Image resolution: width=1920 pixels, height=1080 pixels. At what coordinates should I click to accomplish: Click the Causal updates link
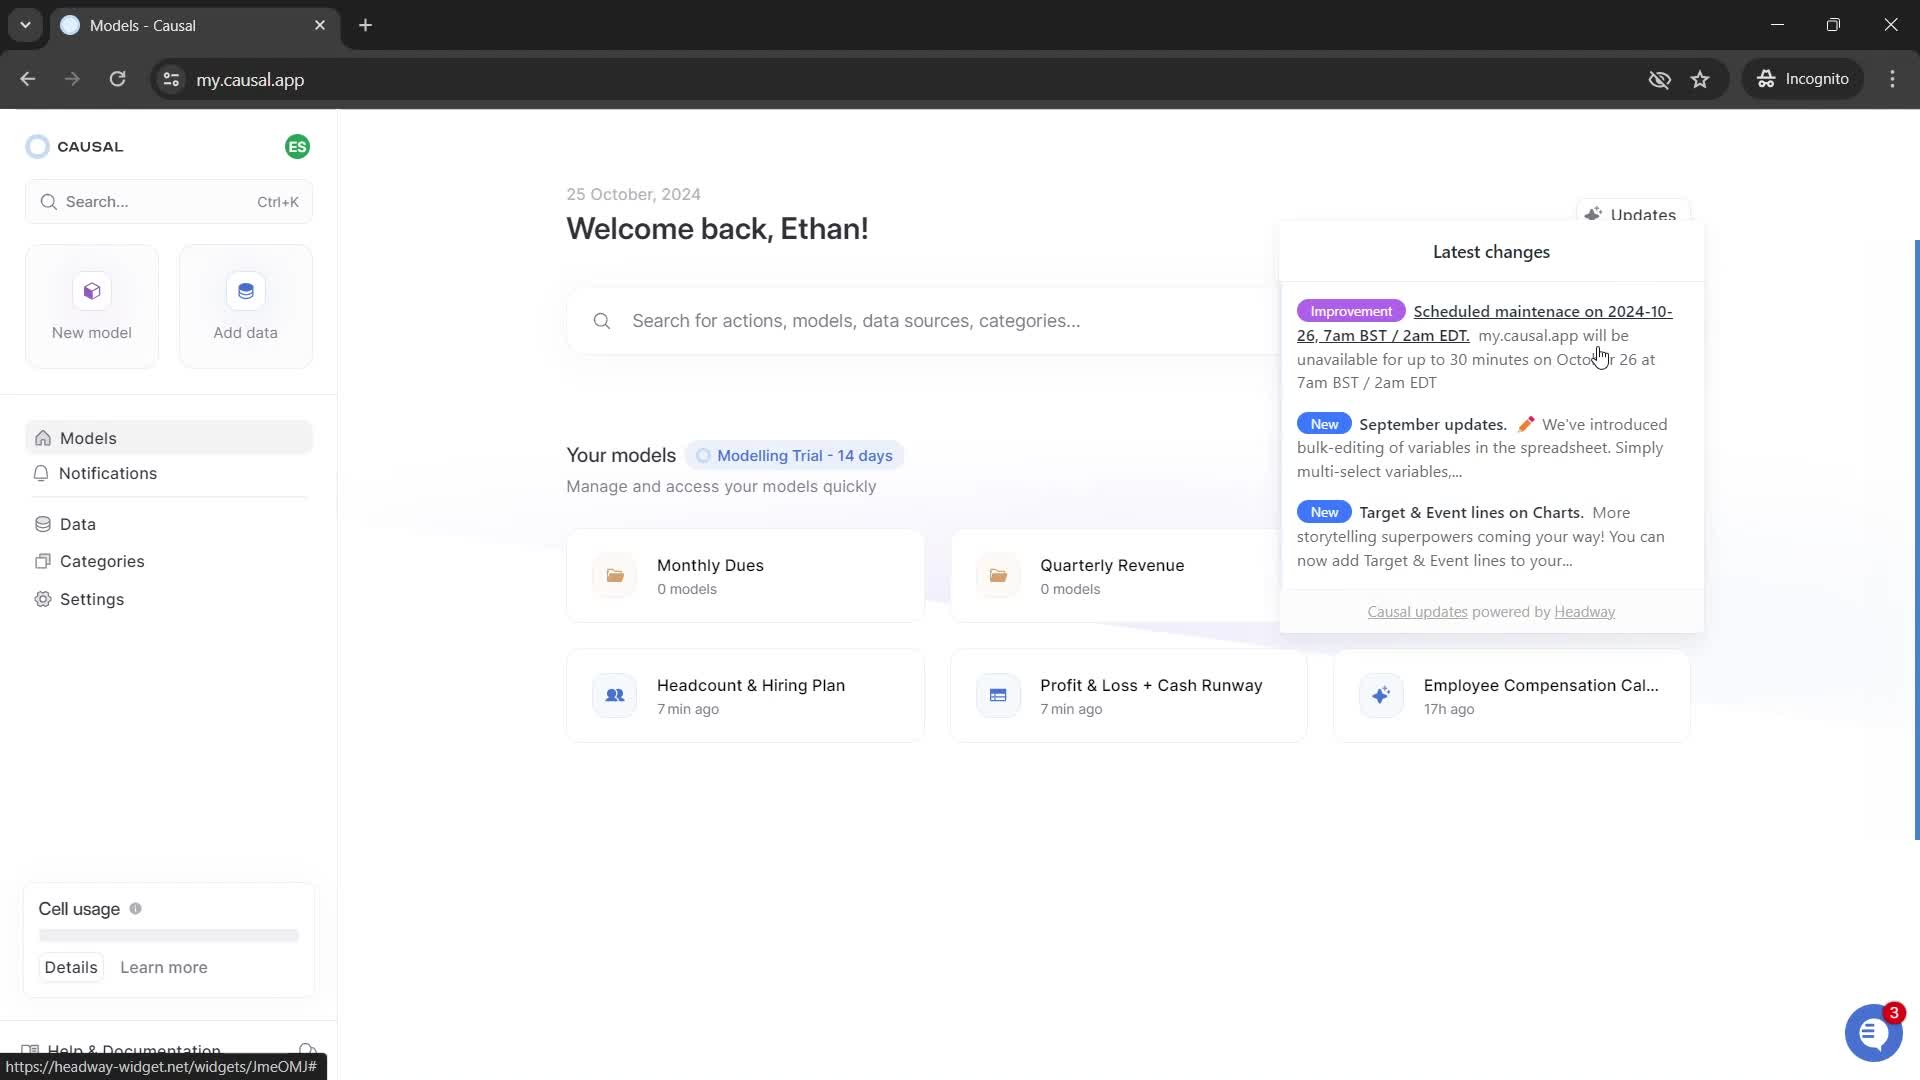tap(1418, 611)
